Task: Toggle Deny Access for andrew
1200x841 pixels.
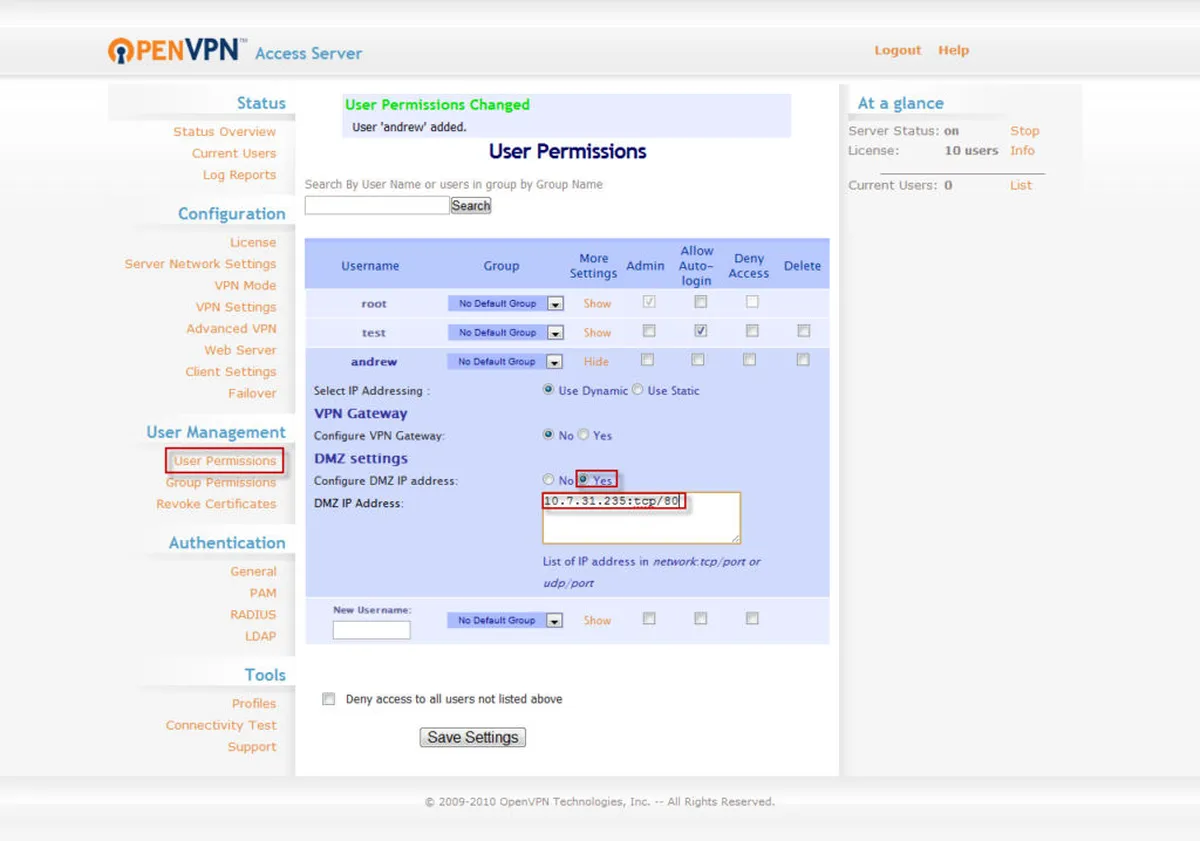Action: tap(750, 360)
